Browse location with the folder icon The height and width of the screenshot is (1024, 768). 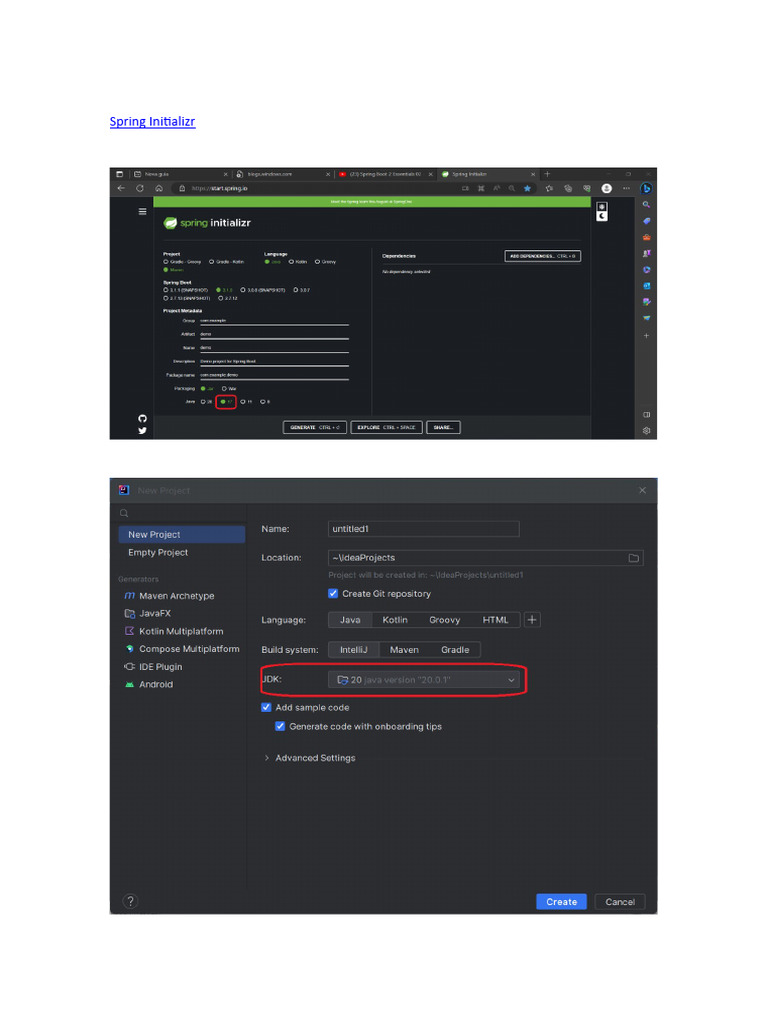(x=633, y=558)
